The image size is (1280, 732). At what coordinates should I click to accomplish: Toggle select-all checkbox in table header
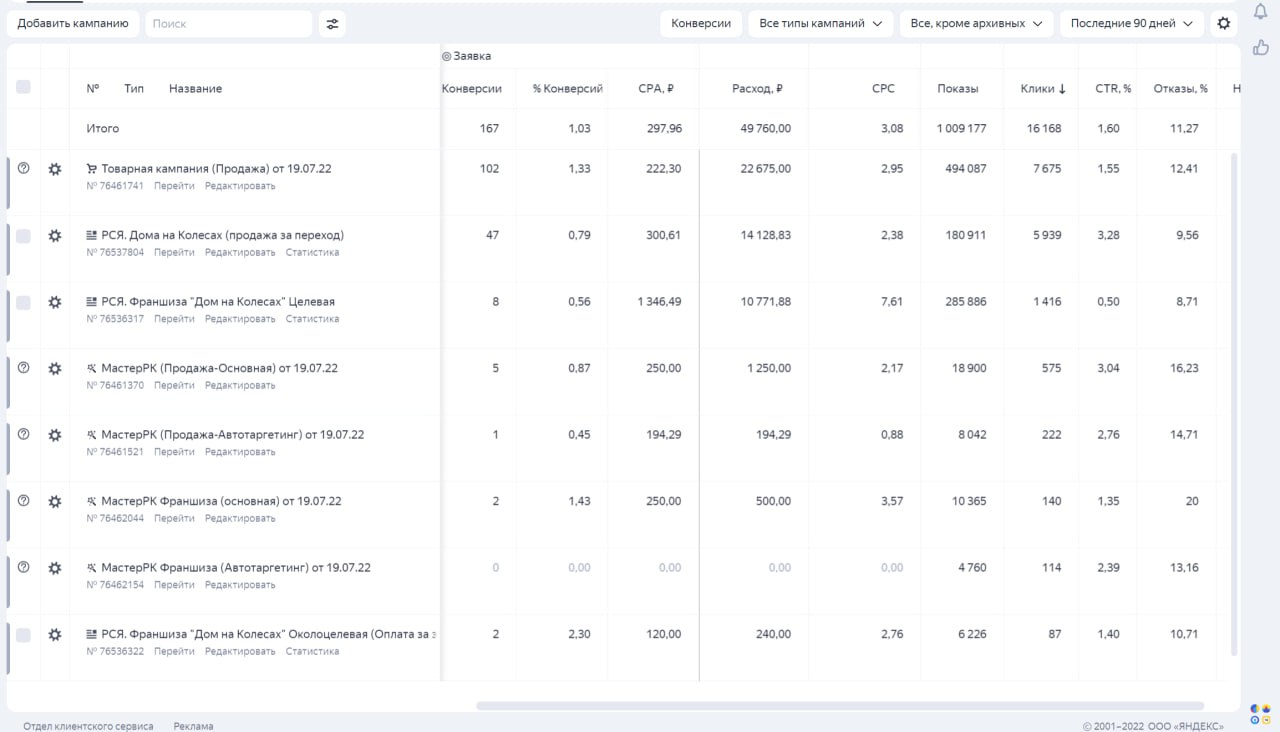coord(23,87)
